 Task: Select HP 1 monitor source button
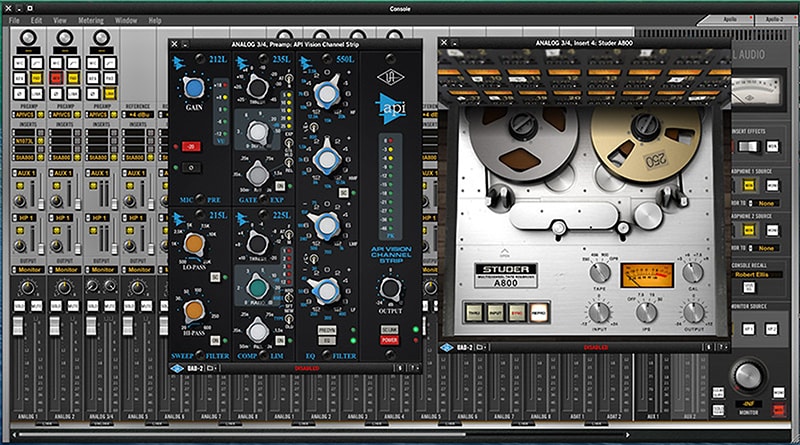coord(748,329)
